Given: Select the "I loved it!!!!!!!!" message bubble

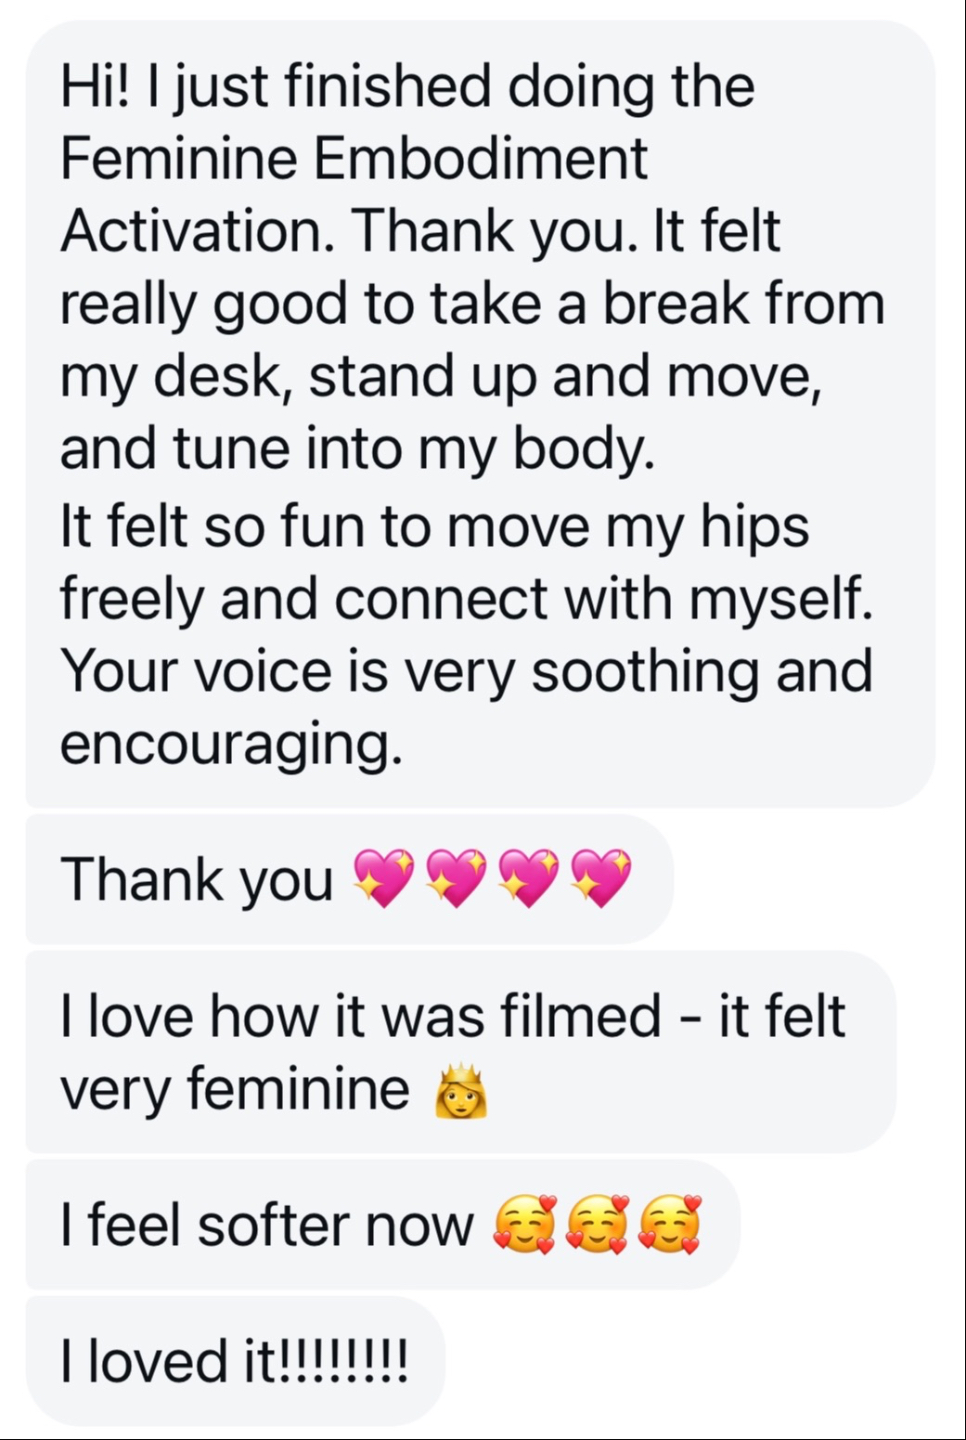Looking at the screenshot, I should coord(234,1361).
